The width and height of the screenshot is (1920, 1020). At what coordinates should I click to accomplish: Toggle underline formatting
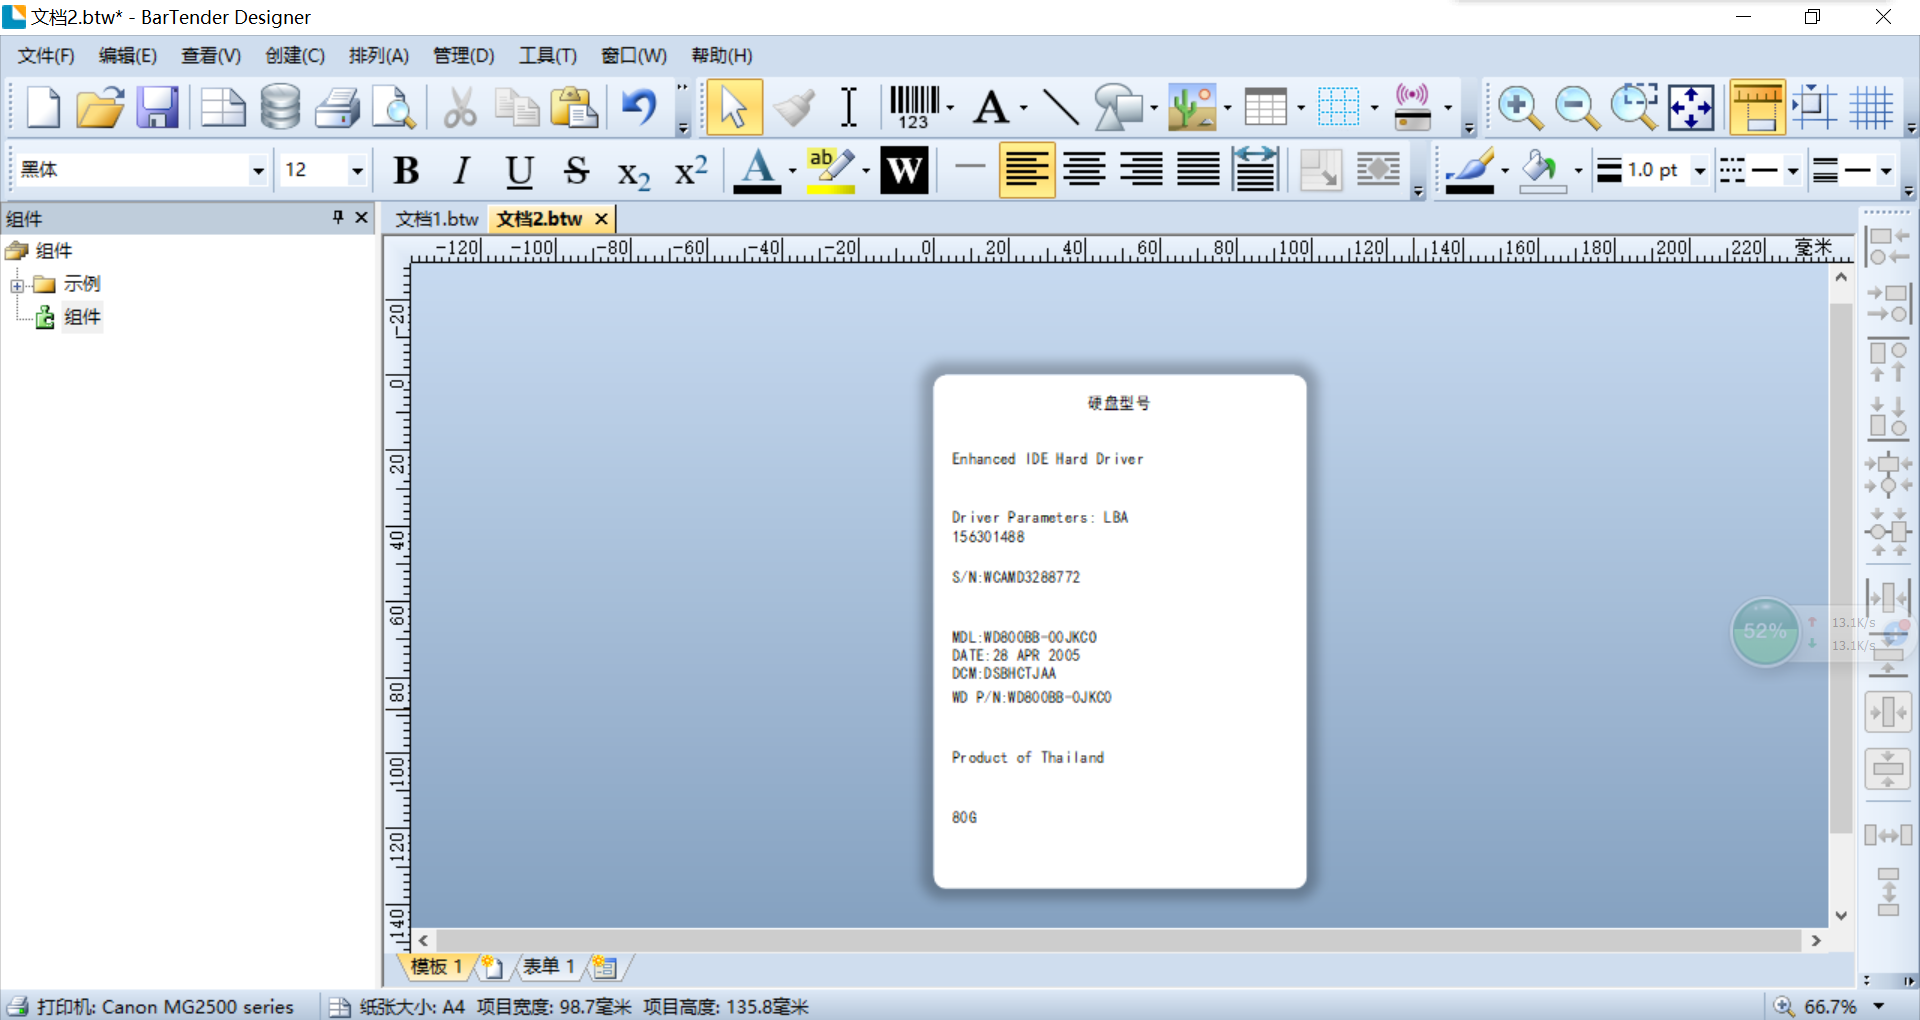point(519,171)
